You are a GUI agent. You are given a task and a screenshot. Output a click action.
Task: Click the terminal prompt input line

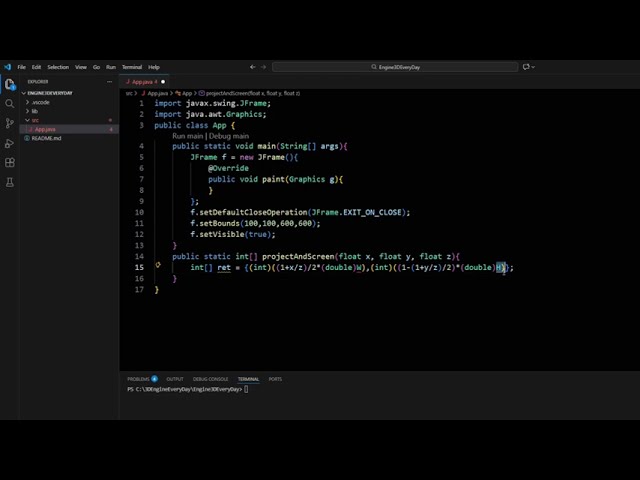pyautogui.click(x=188, y=389)
